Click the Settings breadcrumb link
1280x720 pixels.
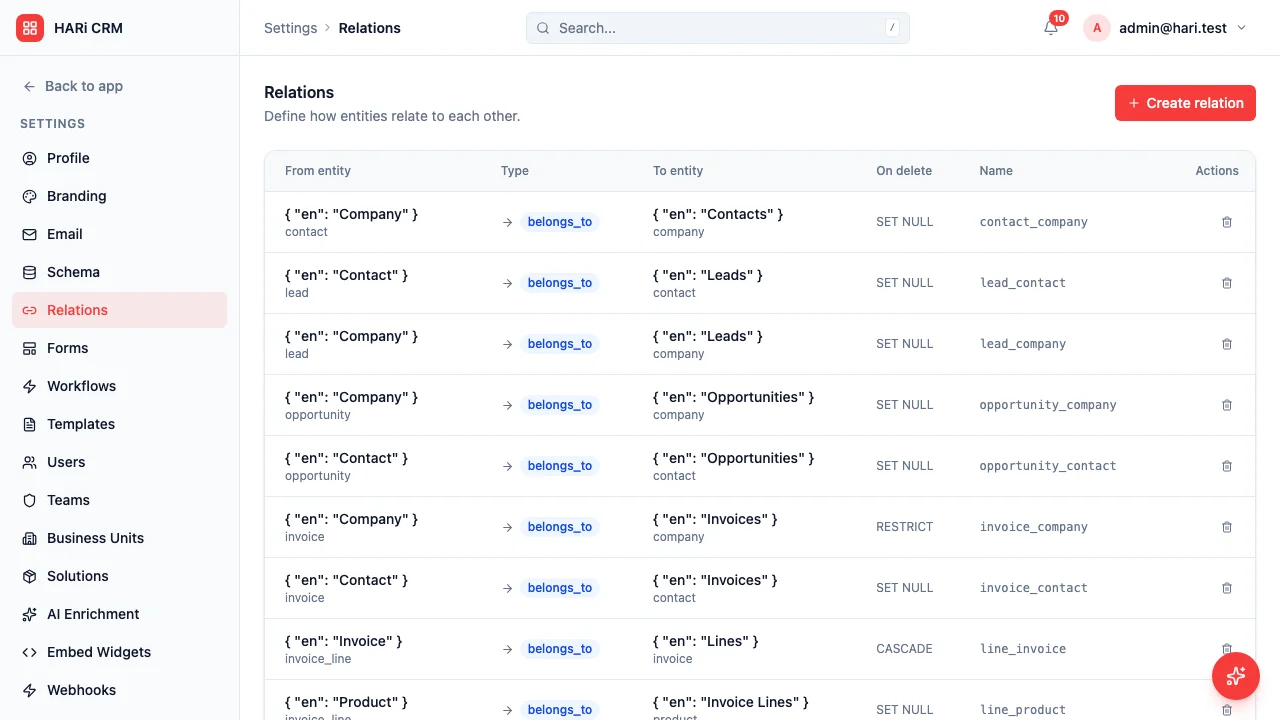coord(290,28)
